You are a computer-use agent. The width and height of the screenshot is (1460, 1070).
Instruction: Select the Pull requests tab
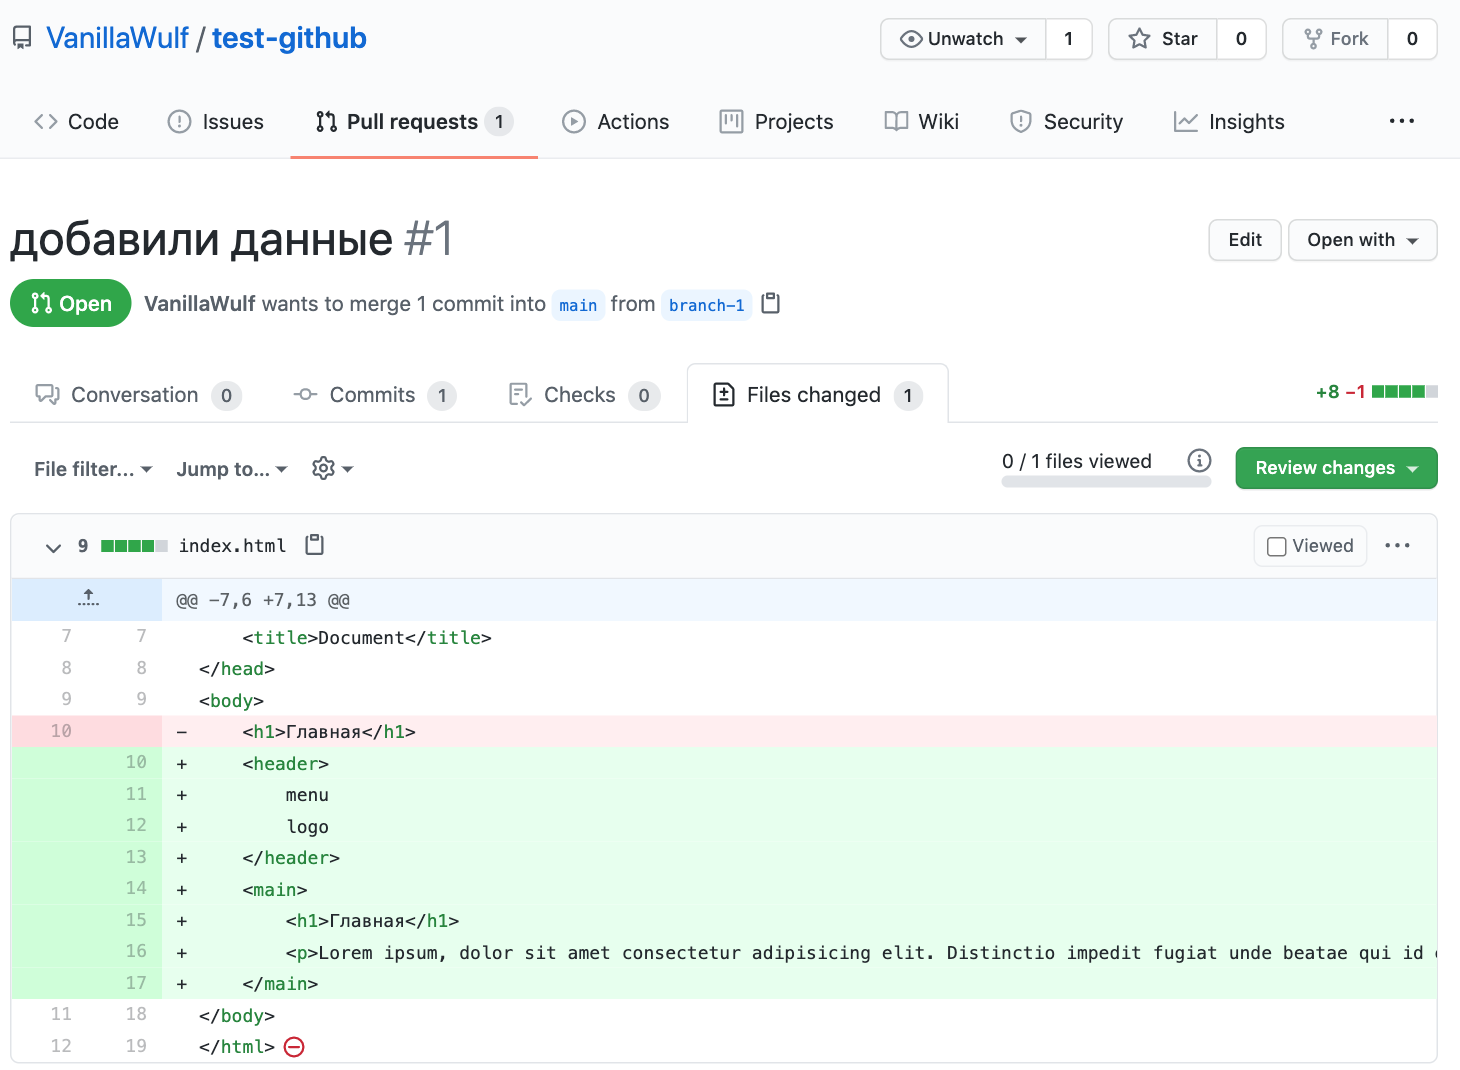[414, 122]
